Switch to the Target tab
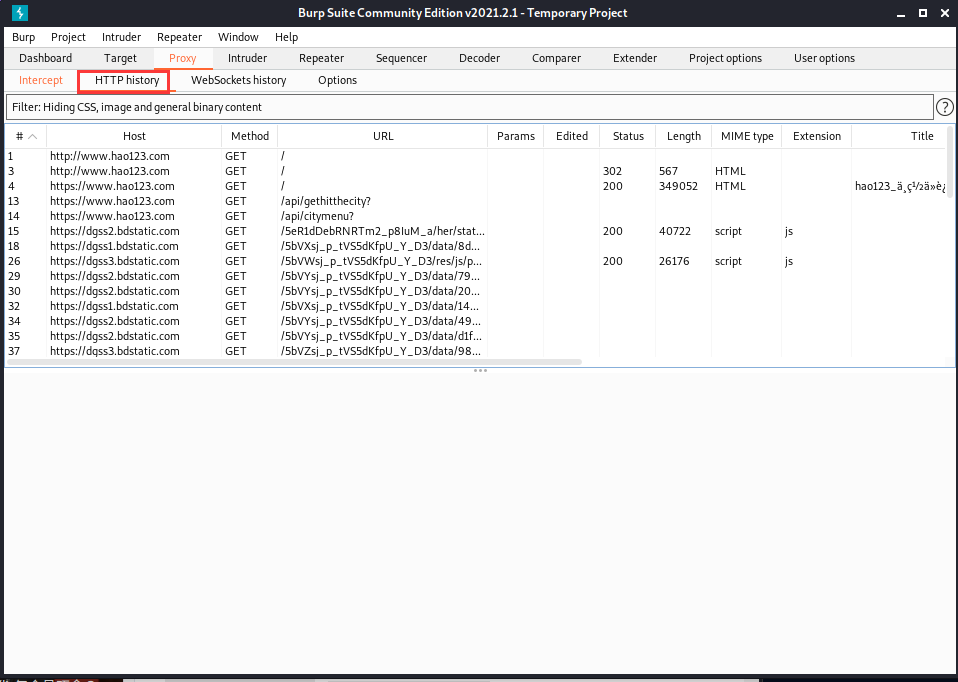This screenshot has width=958, height=682. click(120, 58)
